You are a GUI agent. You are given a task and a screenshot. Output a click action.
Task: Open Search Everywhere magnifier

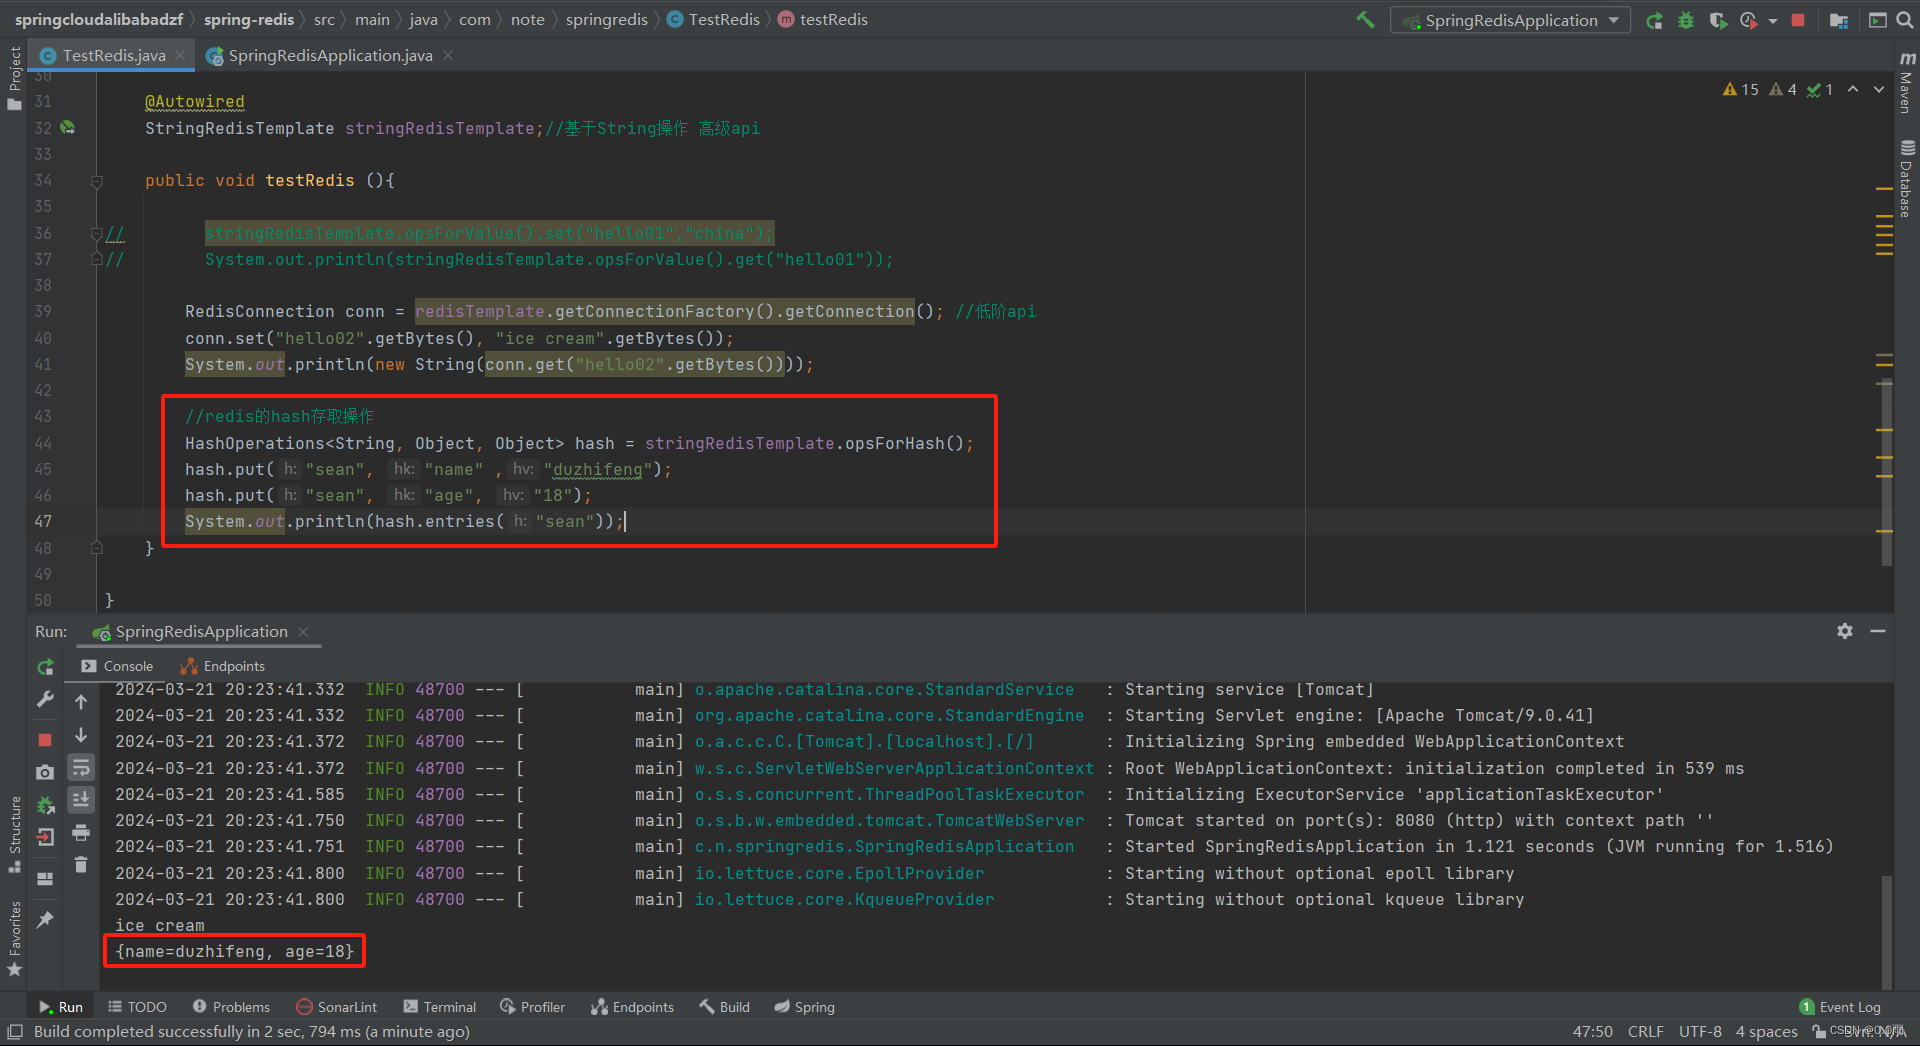pyautogui.click(x=1906, y=20)
